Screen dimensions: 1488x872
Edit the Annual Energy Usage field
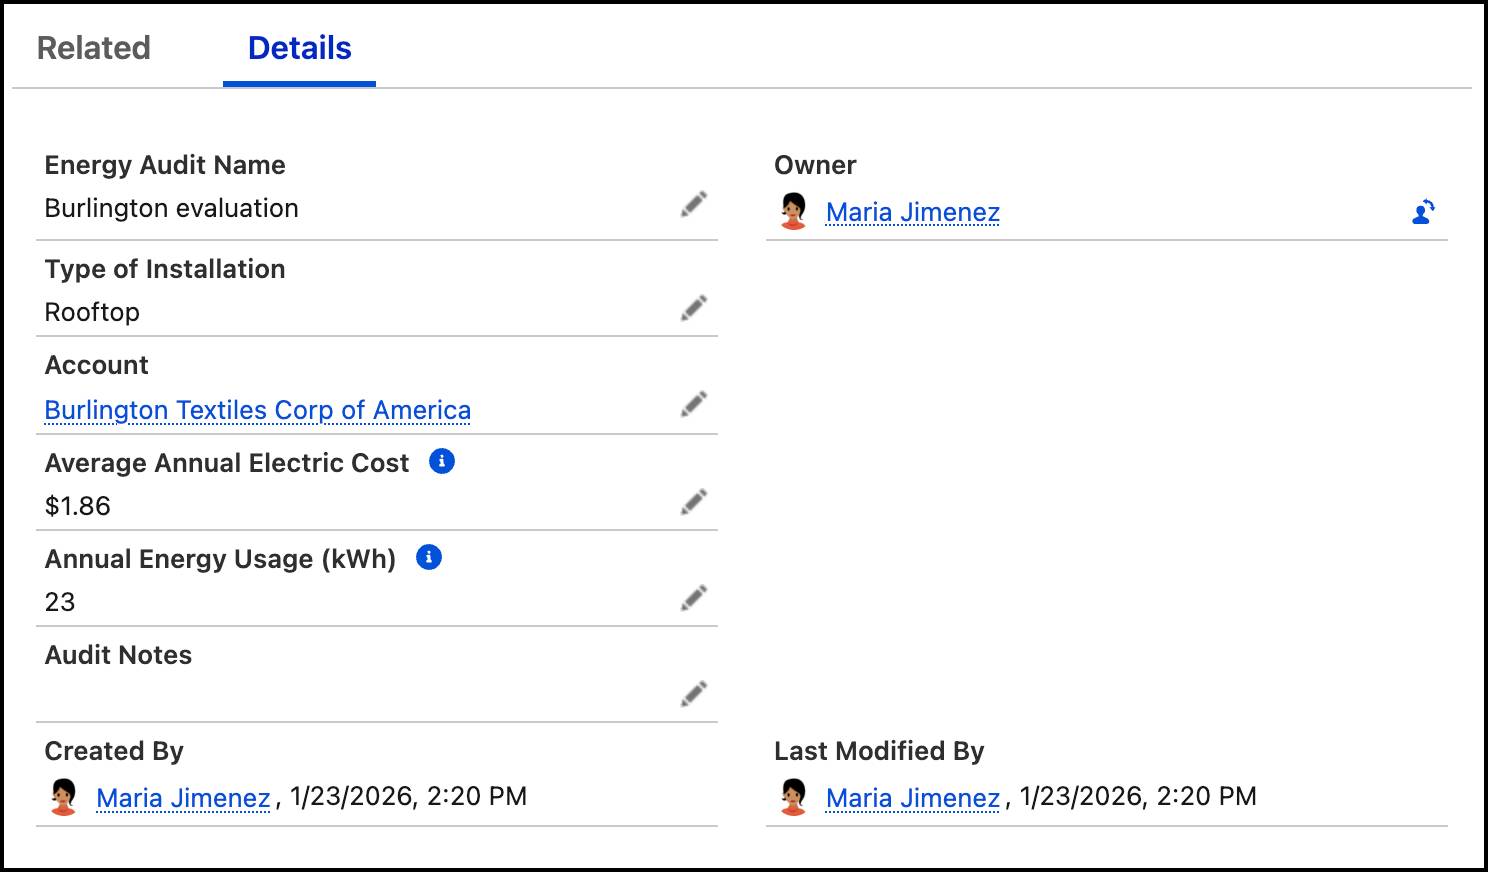pyautogui.click(x=694, y=596)
